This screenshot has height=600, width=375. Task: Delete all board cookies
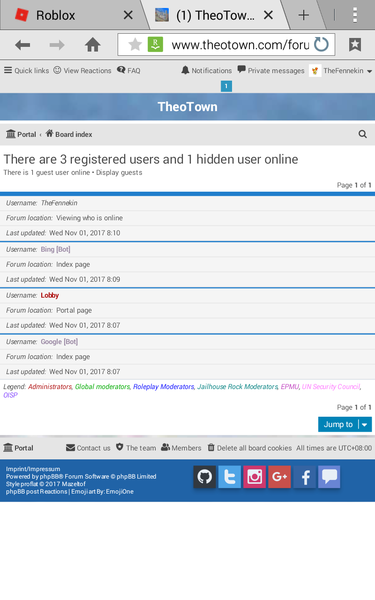249,448
